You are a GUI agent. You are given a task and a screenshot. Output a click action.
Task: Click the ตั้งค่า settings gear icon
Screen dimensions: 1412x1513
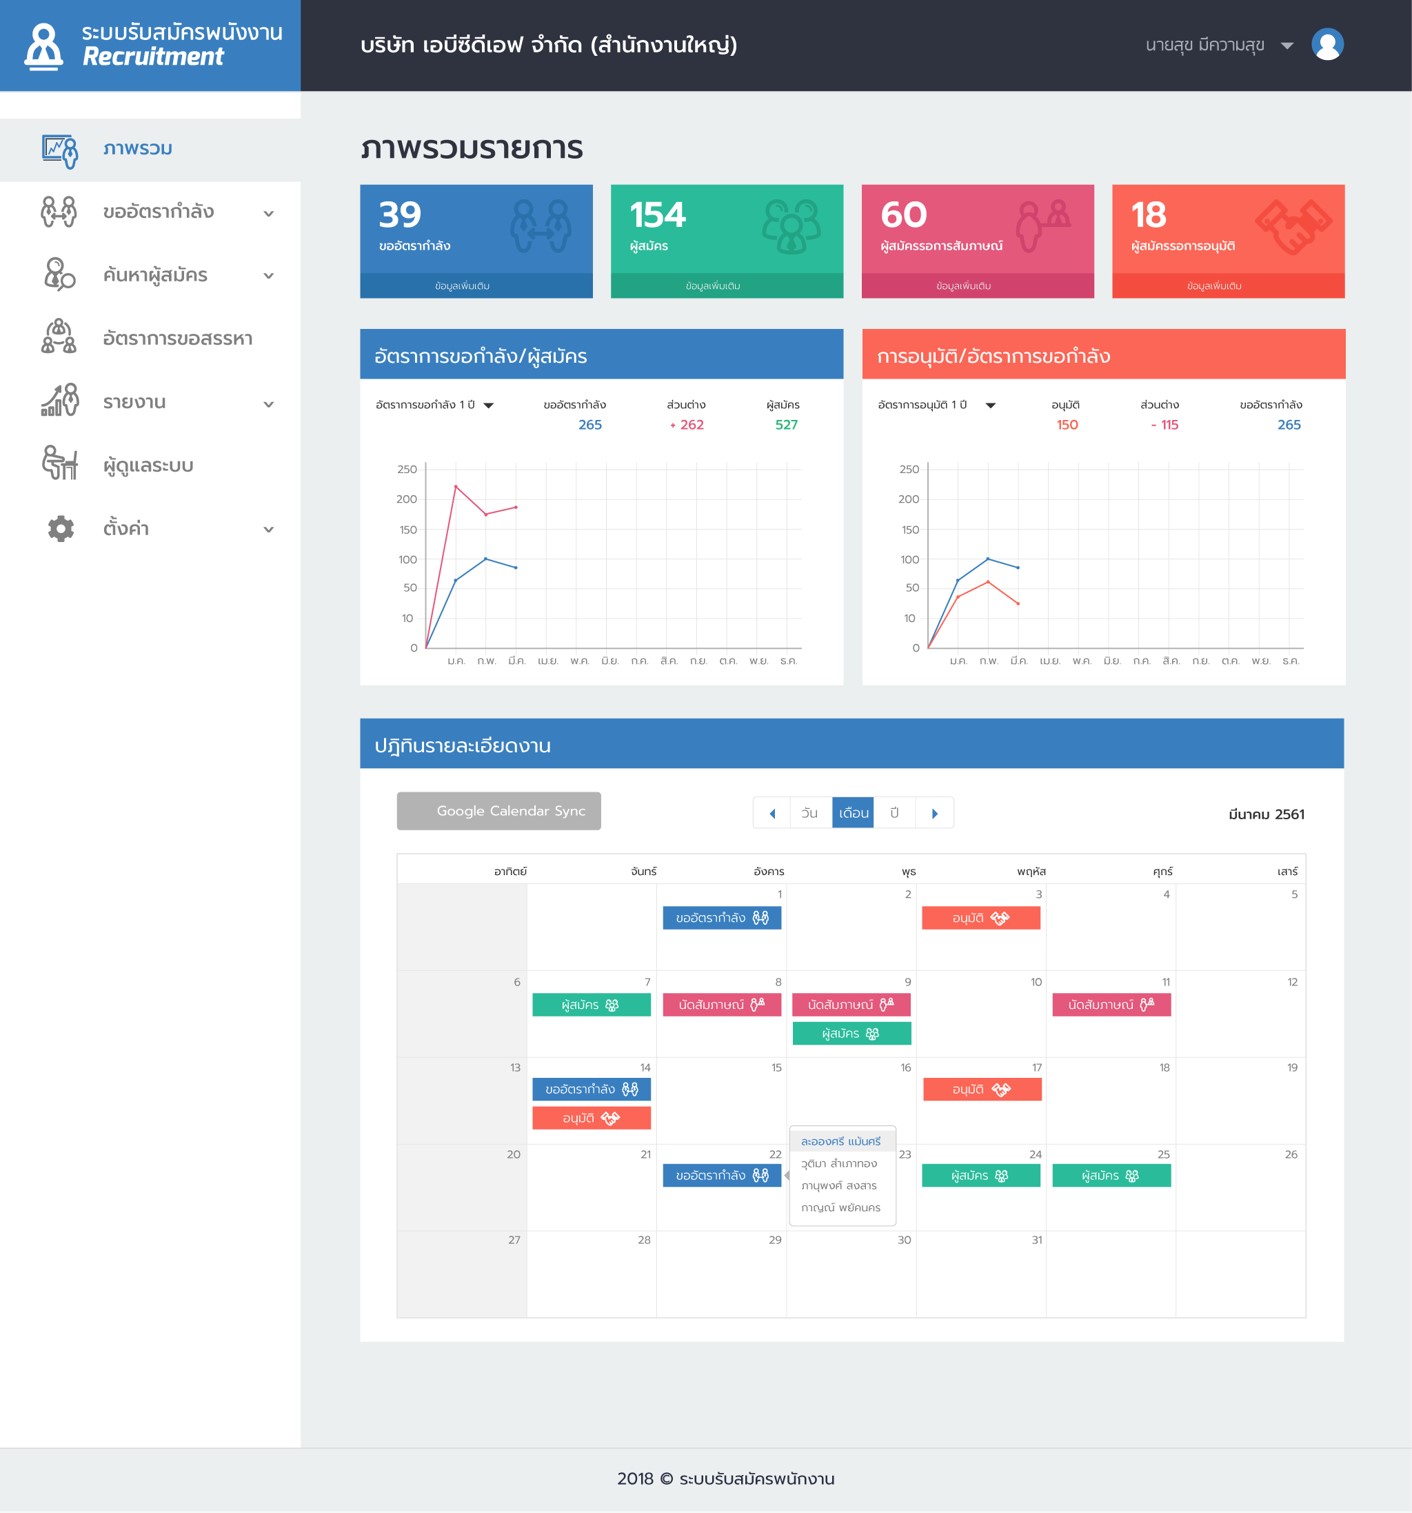click(61, 528)
